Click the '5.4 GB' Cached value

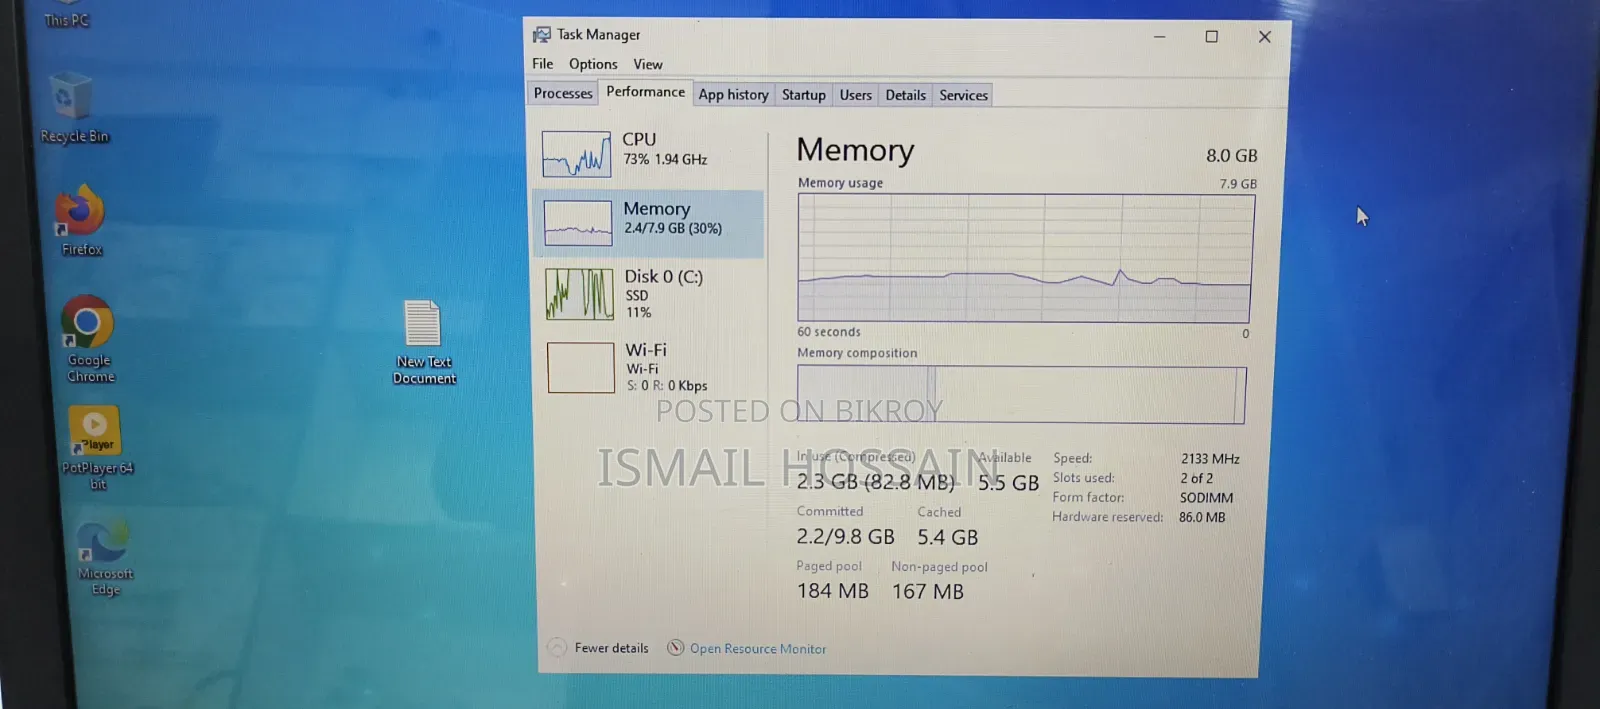click(948, 538)
